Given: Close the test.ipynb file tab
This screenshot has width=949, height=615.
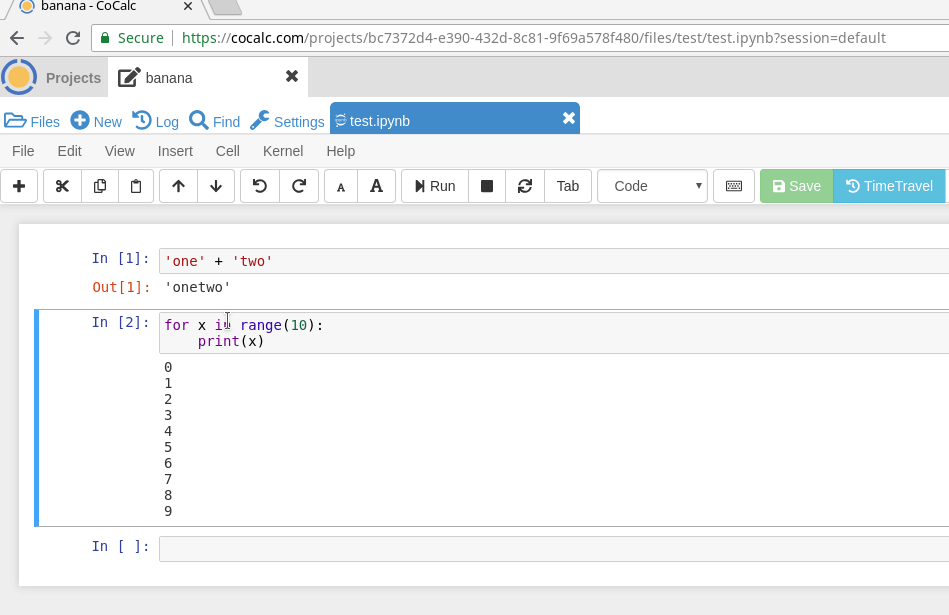Looking at the screenshot, I should pos(568,118).
